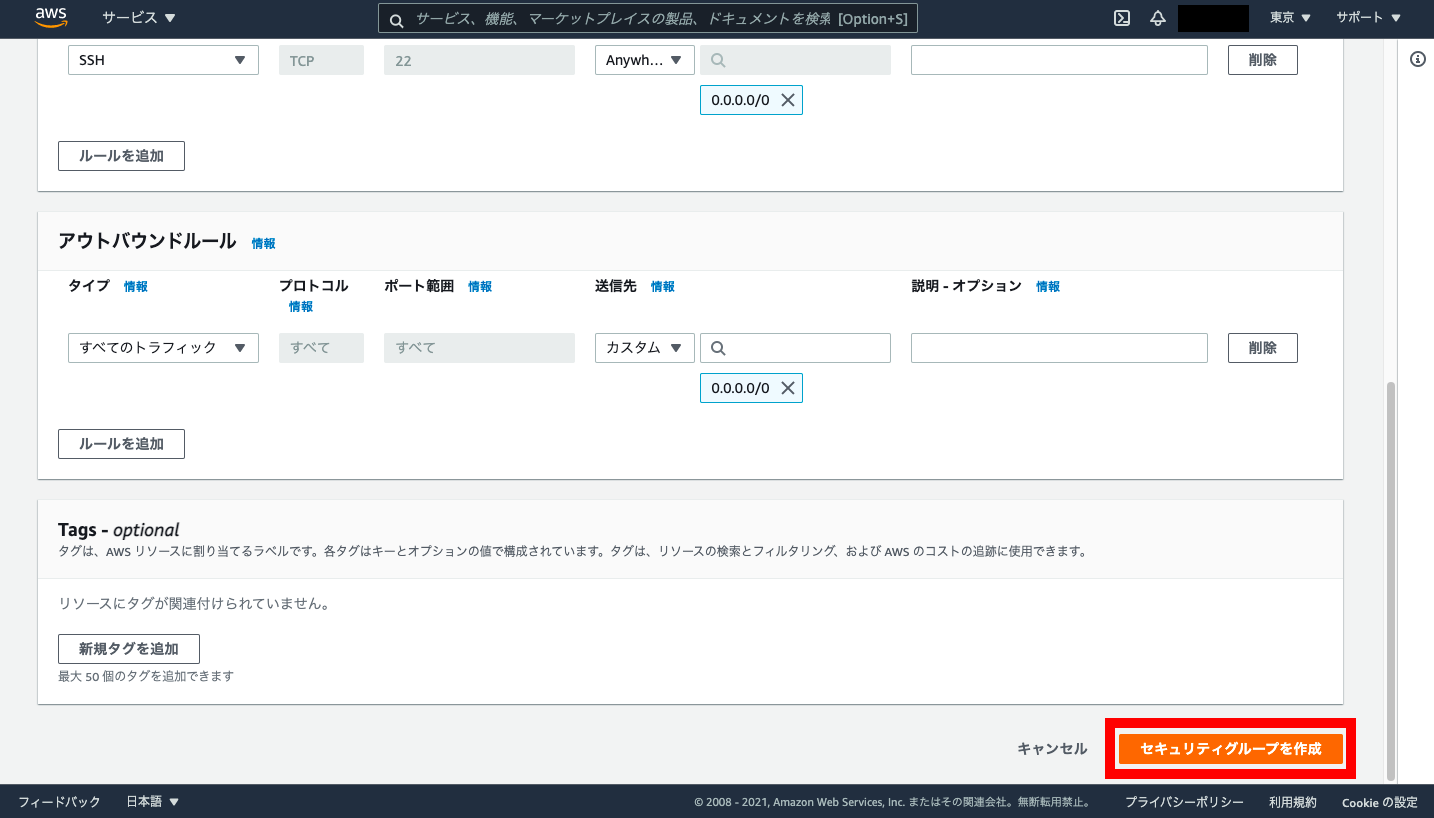Viewport: 1434px width, 818px height.
Task: Expand the すべてのトラフィック type dropdown
Action: point(163,348)
